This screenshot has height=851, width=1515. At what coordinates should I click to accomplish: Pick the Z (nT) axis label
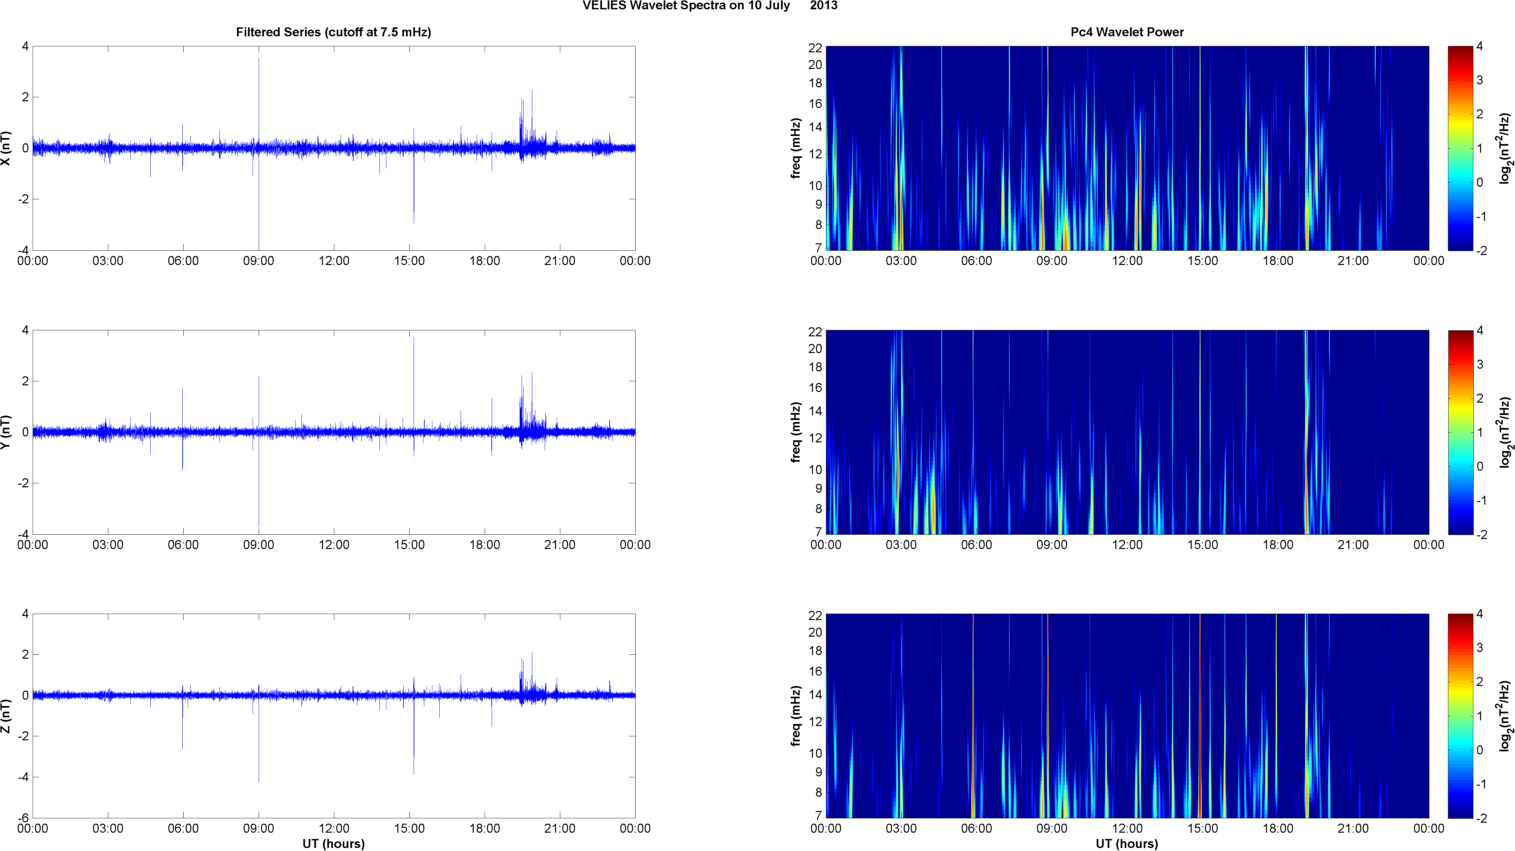[8, 716]
